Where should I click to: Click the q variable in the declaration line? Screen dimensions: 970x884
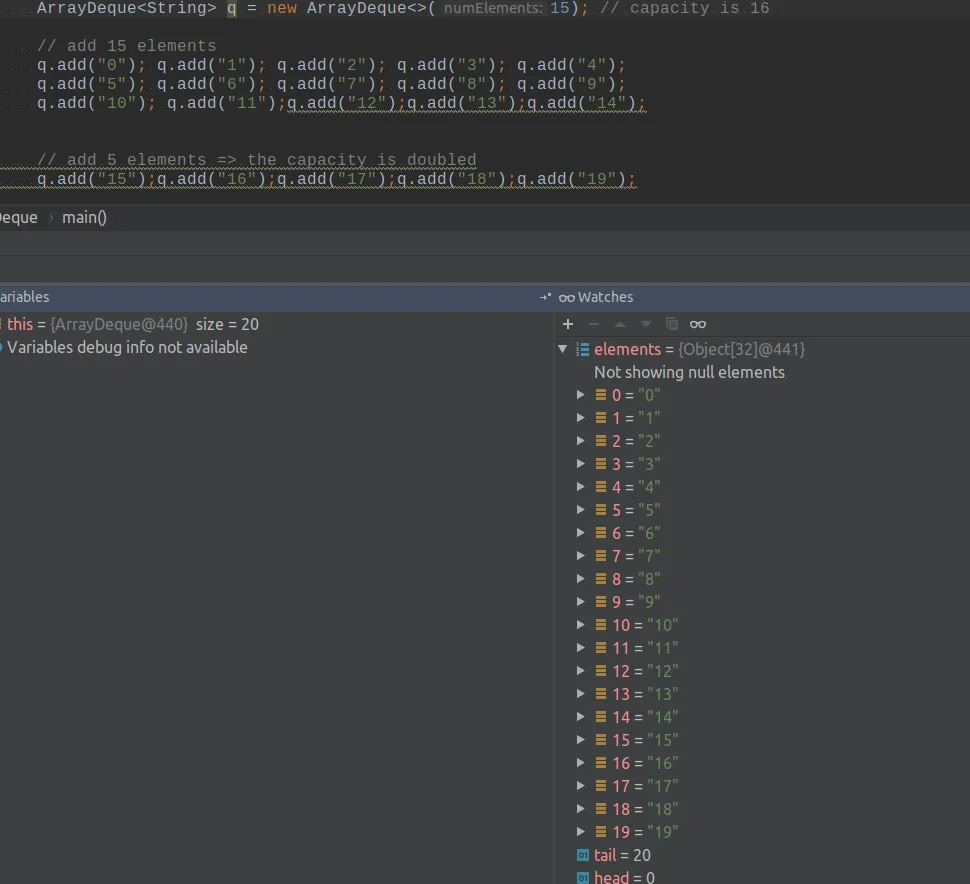click(231, 9)
